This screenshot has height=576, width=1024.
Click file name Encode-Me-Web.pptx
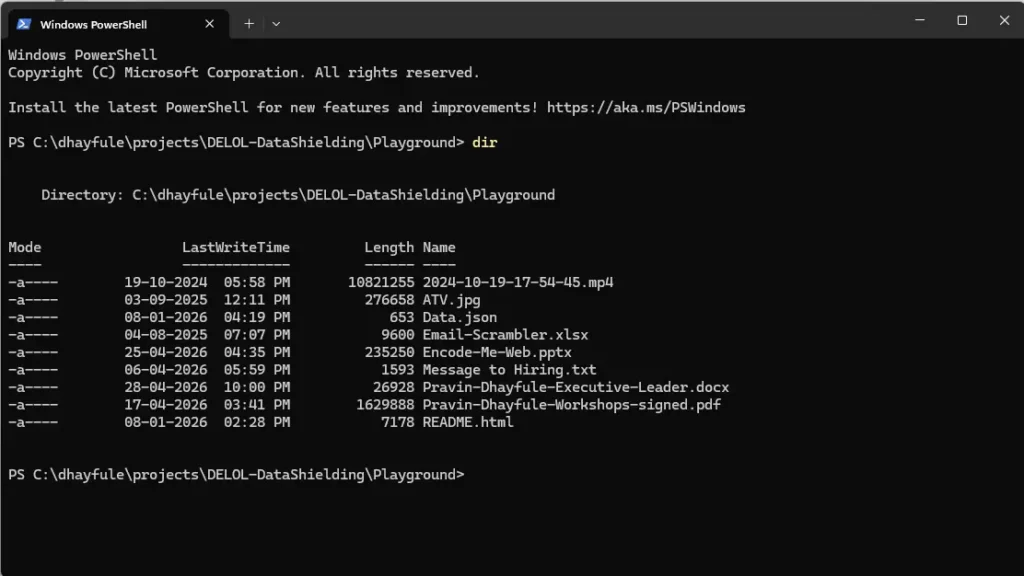pos(497,353)
